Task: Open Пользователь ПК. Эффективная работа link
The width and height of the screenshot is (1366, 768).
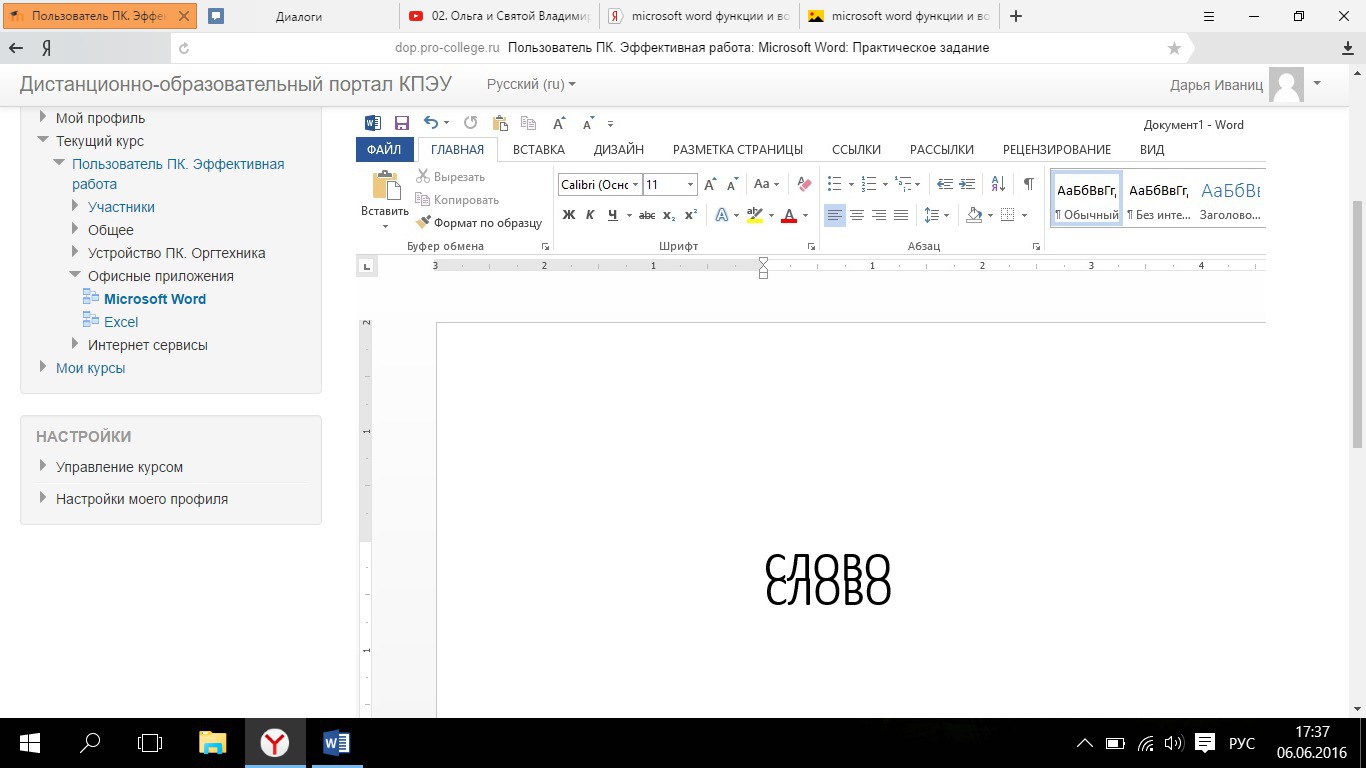Action: 178,174
